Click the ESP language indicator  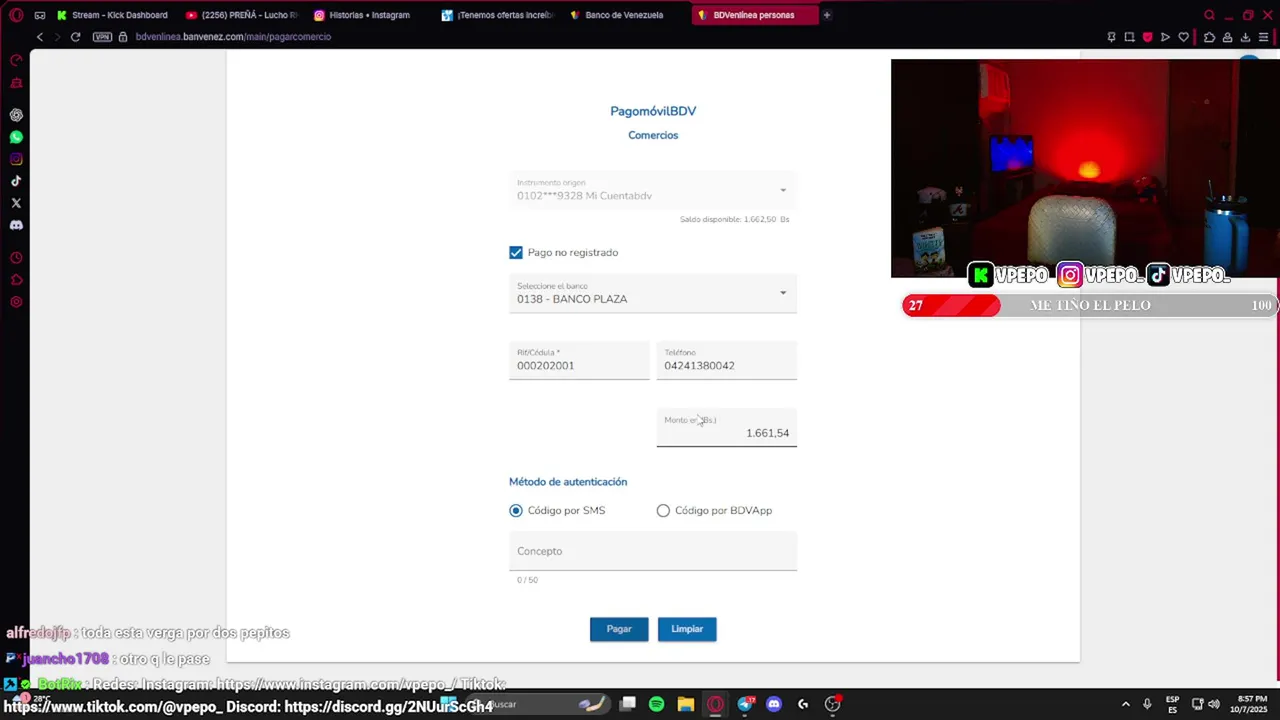1172,704
